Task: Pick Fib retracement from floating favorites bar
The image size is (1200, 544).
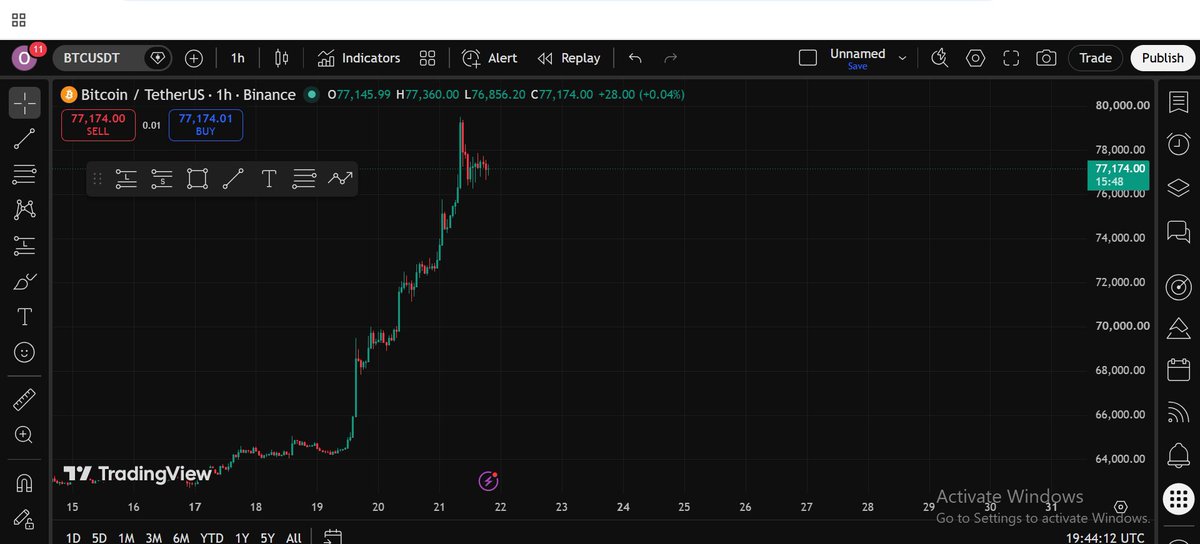Action: 305,179
